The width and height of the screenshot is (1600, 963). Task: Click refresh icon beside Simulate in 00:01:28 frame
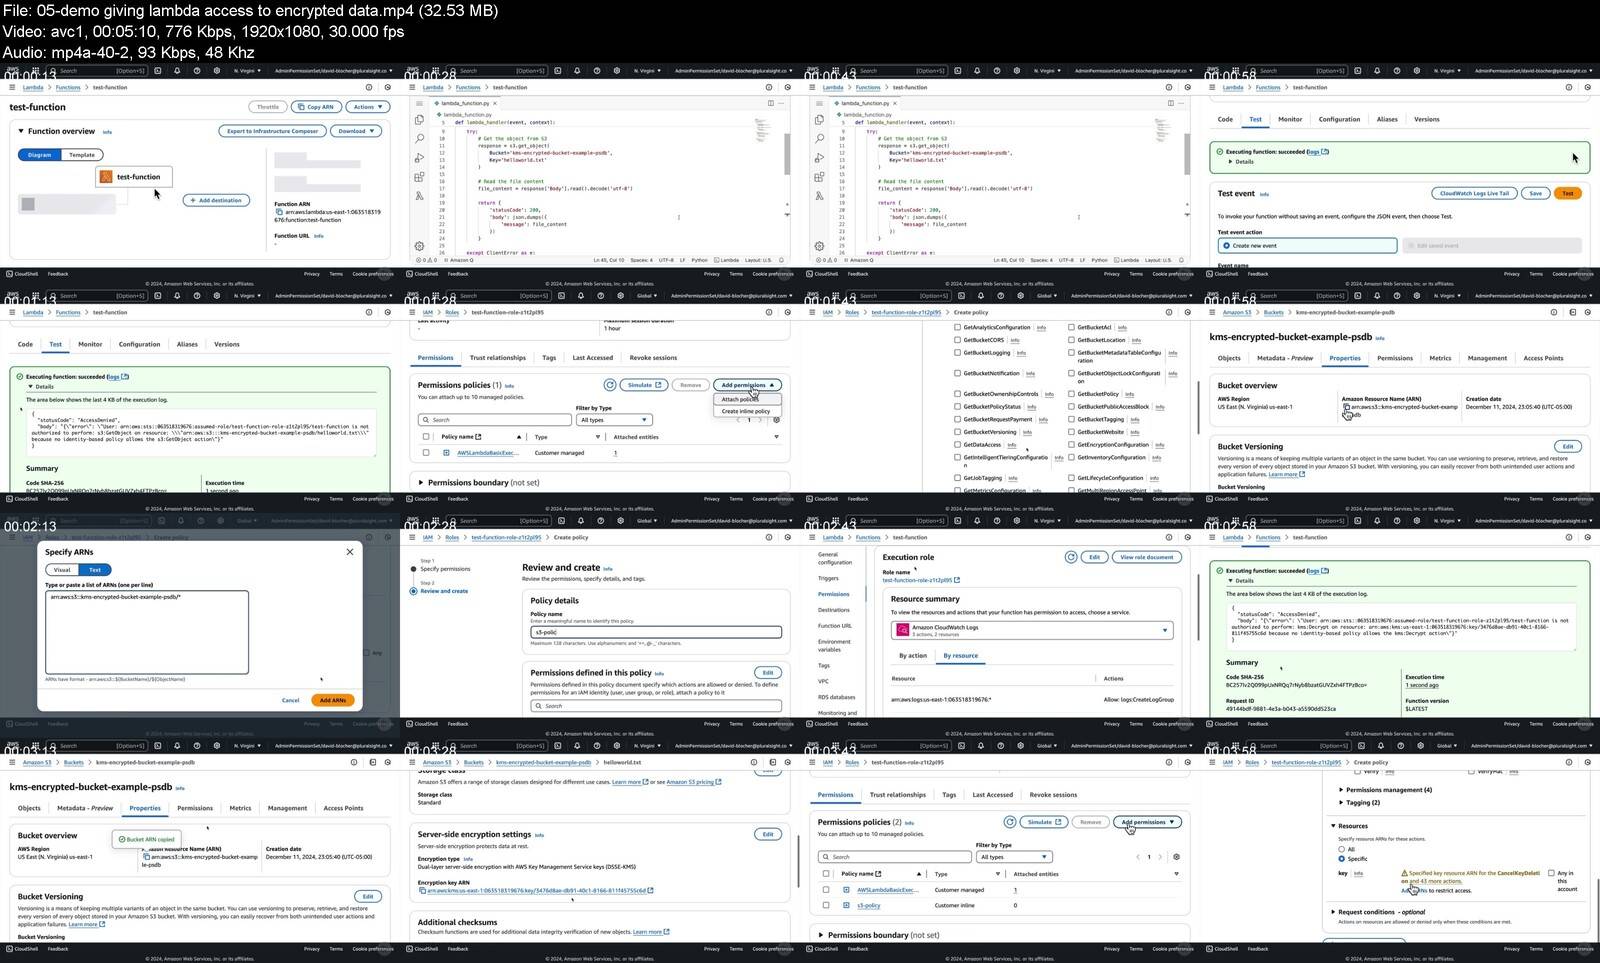[609, 385]
